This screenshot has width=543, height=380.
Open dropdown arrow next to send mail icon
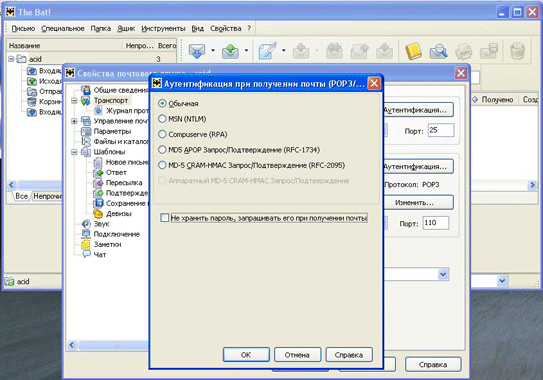[247, 51]
